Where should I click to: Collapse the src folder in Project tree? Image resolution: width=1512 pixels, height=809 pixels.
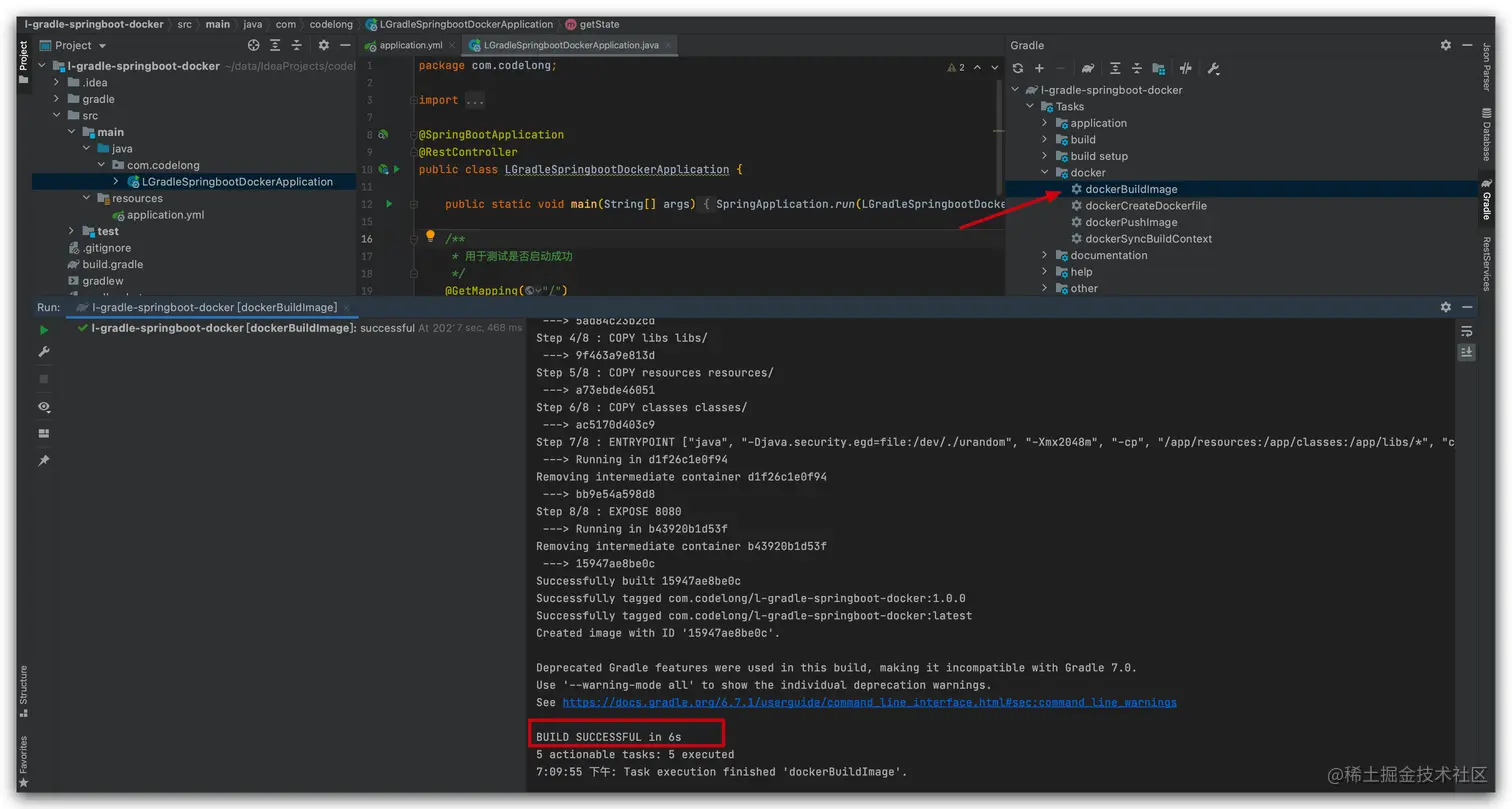[x=57, y=116]
